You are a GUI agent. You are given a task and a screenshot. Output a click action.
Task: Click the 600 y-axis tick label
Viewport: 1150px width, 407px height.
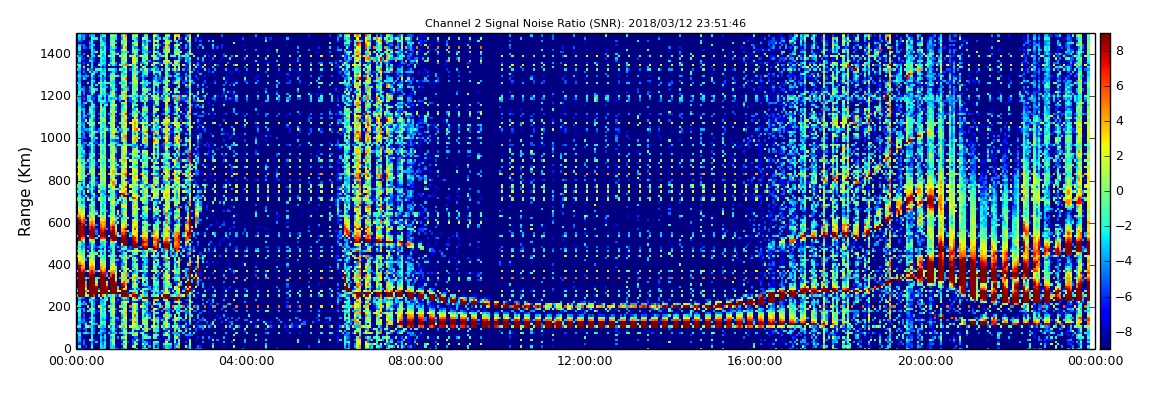[61, 222]
